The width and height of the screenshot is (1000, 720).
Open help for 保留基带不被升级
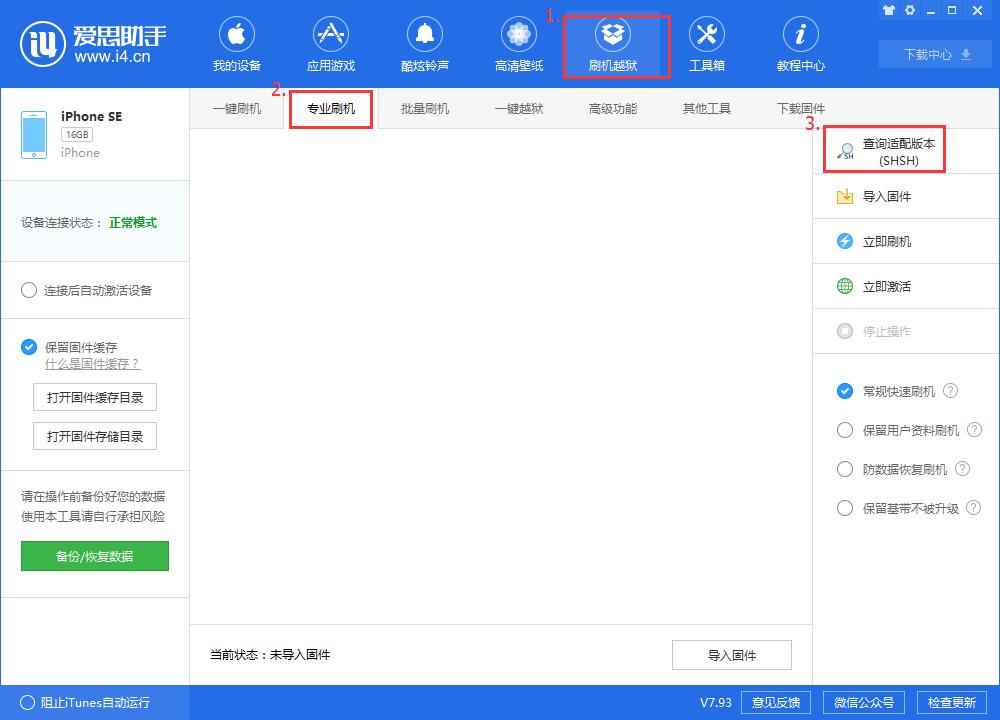[x=973, y=508]
